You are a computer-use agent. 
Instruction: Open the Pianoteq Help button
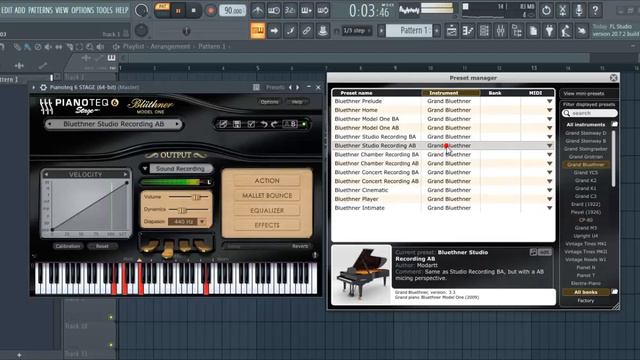click(x=297, y=102)
